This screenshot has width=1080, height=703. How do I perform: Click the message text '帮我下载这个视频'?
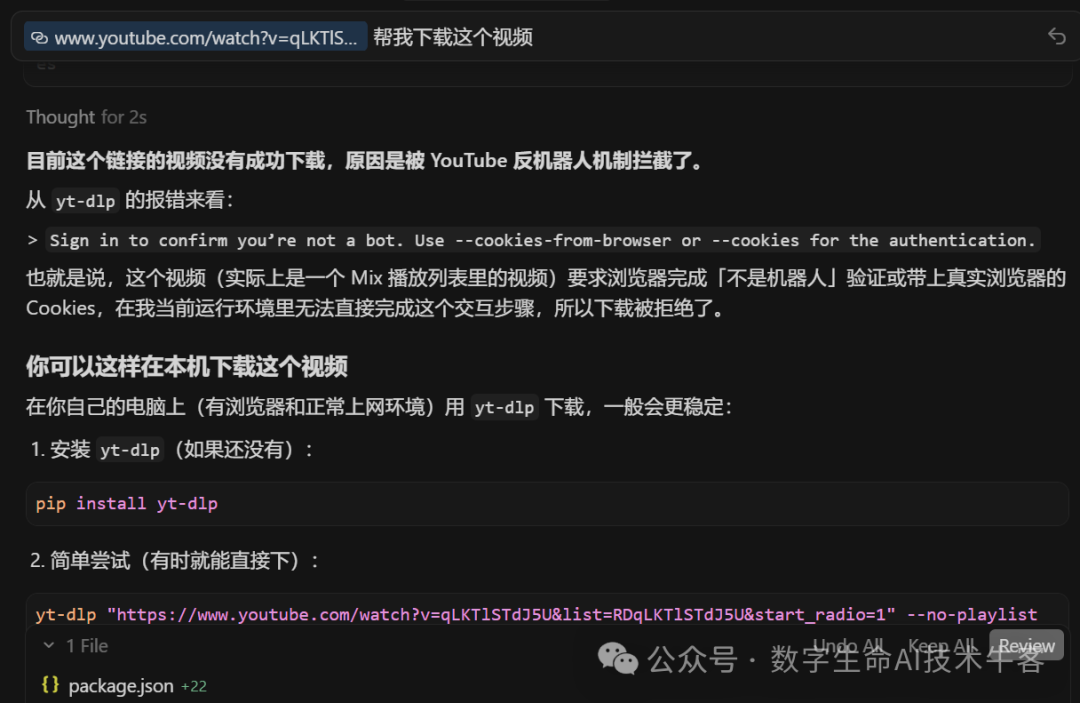453,37
